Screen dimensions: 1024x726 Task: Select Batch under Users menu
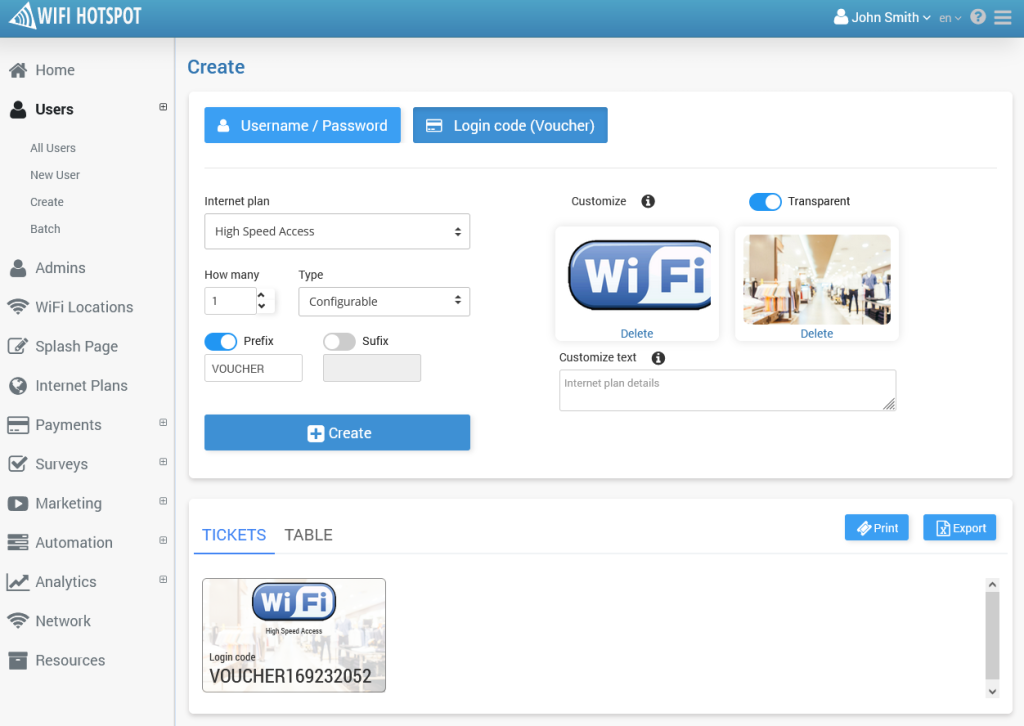pos(45,229)
